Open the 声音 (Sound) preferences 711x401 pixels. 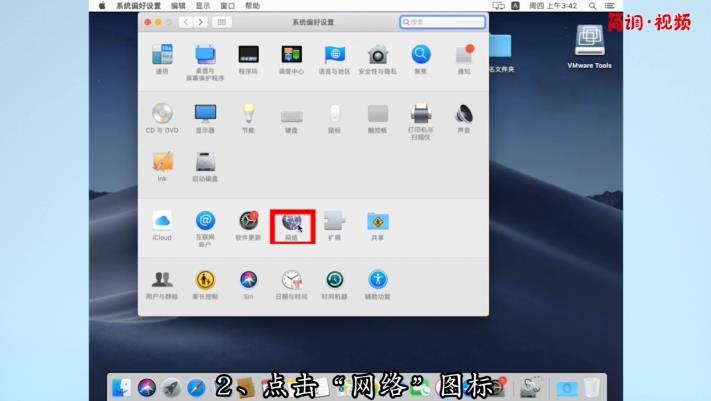coord(463,118)
